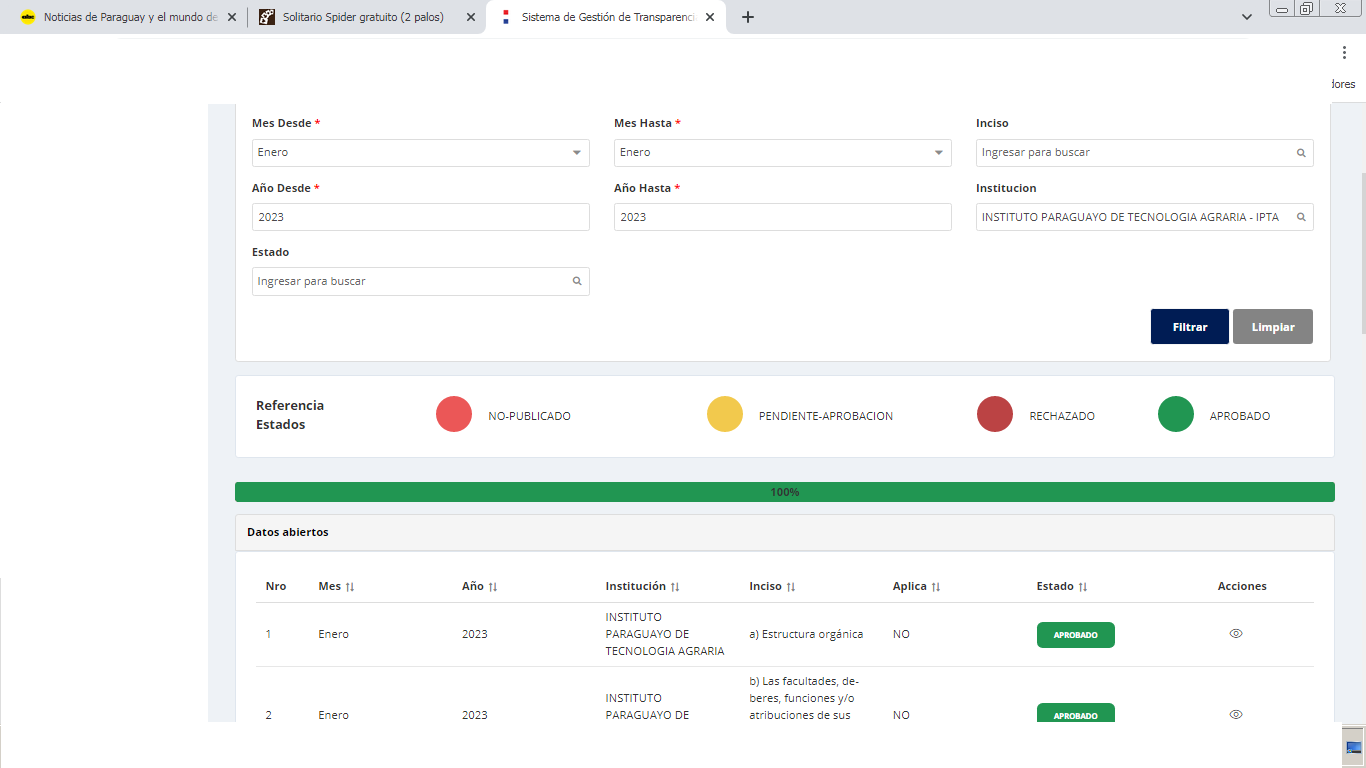
Task: Open the tab search chevron
Action: [x=1247, y=17]
